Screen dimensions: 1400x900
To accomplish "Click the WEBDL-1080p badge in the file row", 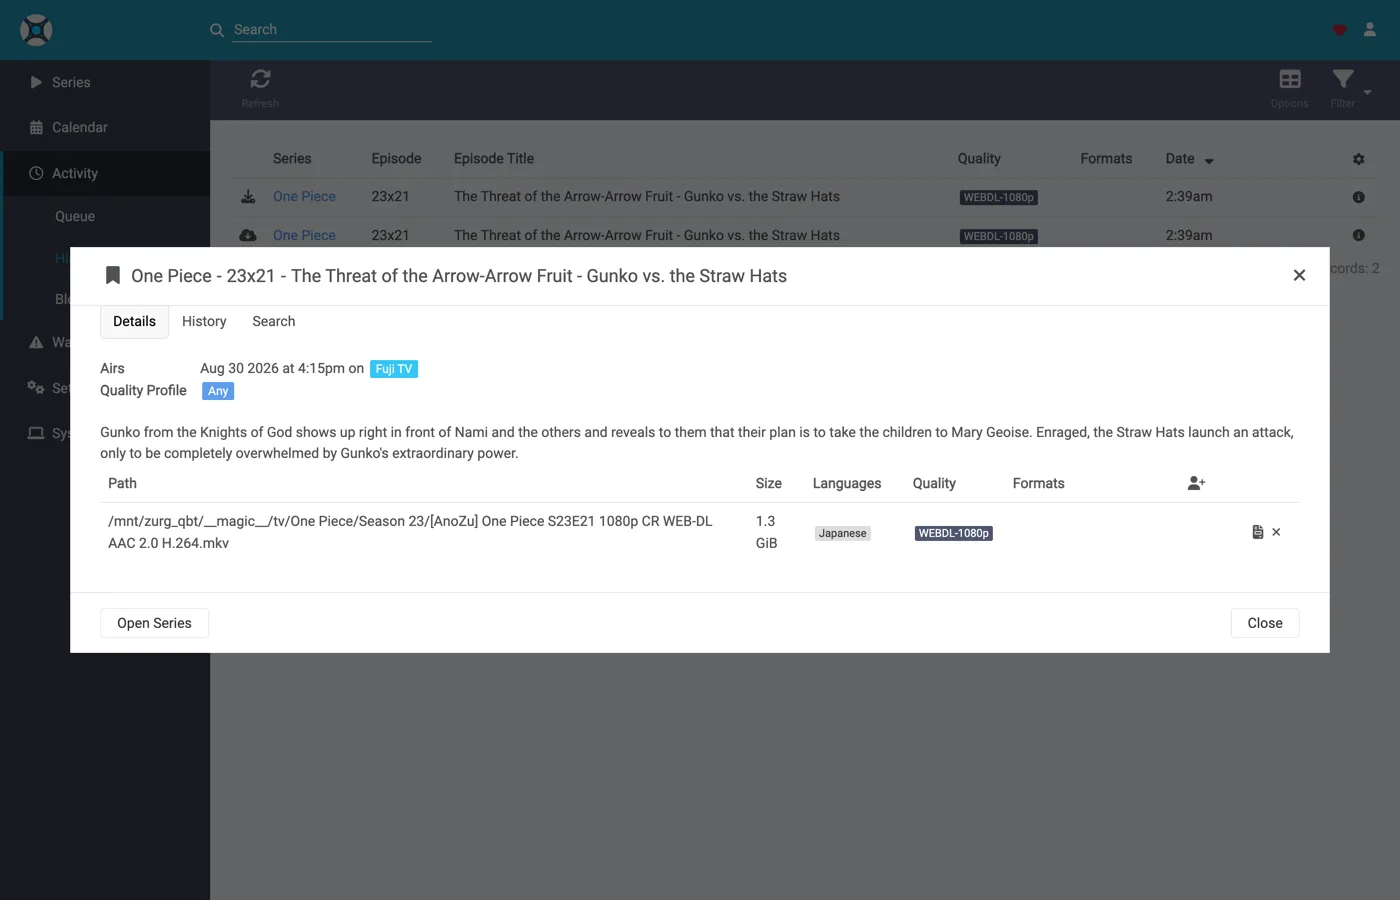I will coord(954,533).
